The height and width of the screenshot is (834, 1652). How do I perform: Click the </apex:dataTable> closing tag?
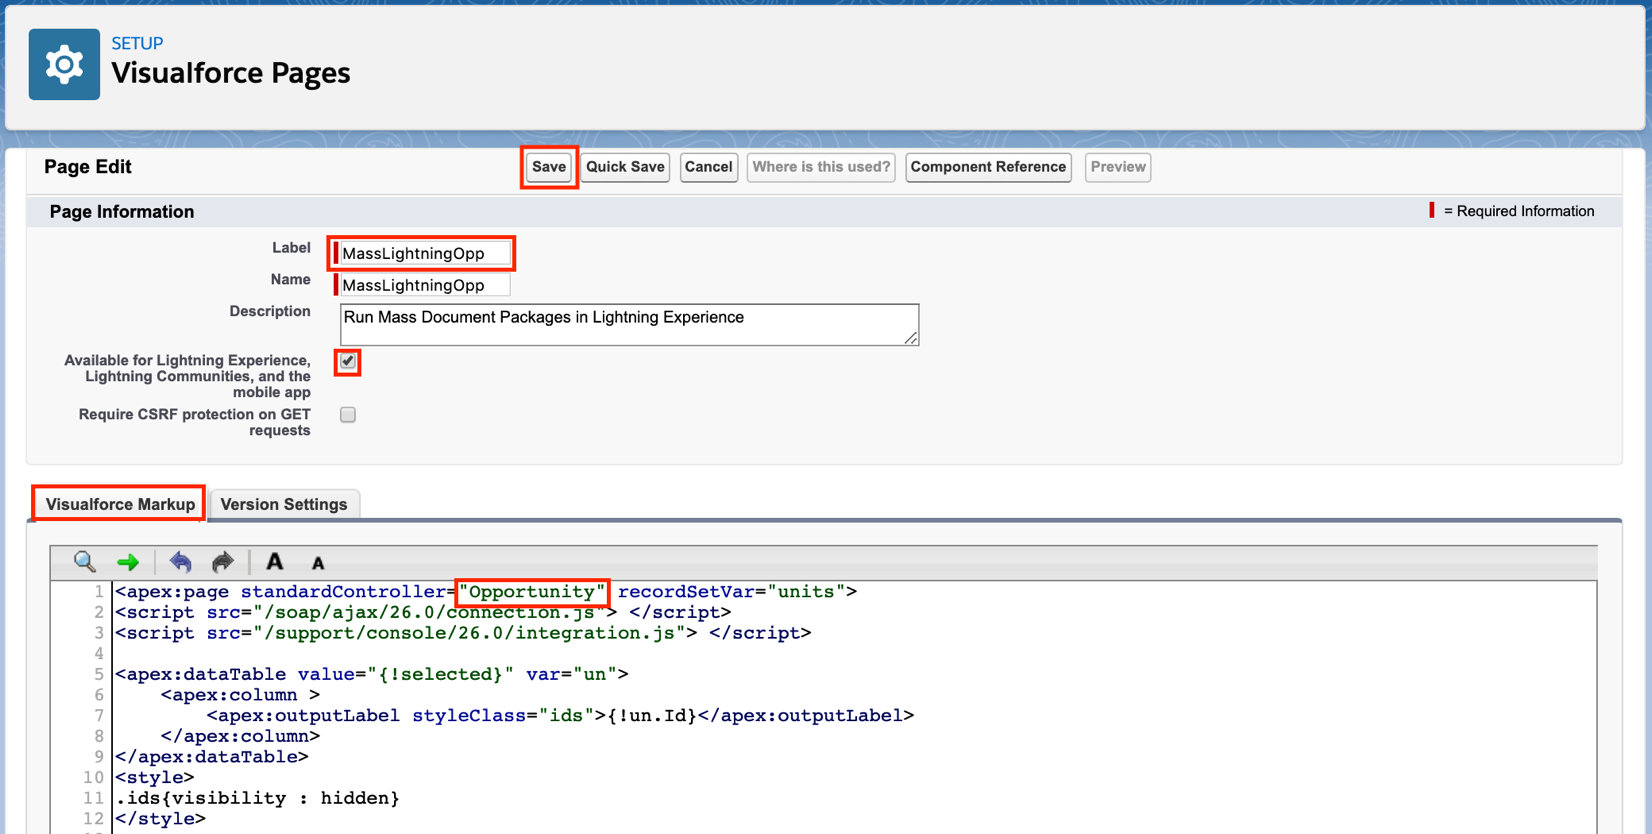click(212, 756)
